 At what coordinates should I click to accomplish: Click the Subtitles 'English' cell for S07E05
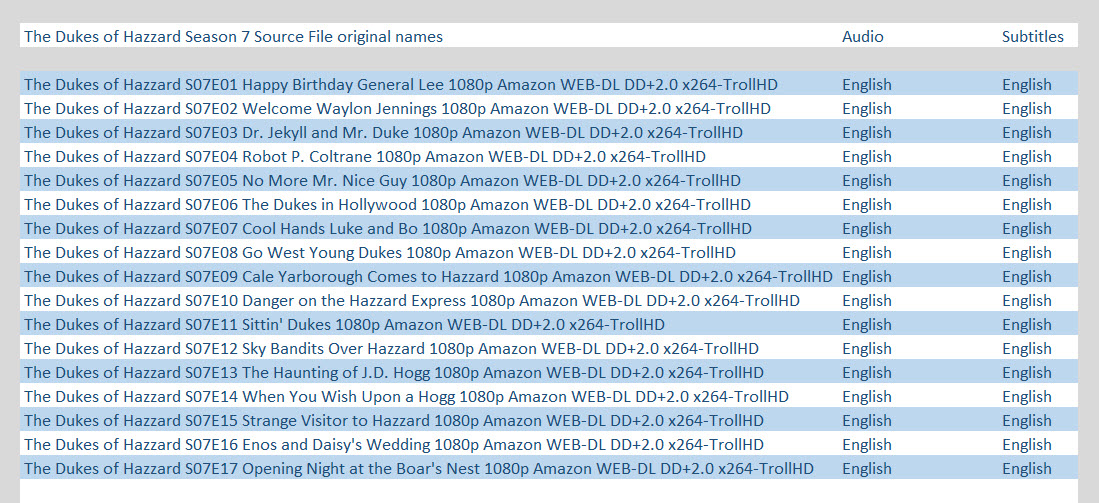1027,181
